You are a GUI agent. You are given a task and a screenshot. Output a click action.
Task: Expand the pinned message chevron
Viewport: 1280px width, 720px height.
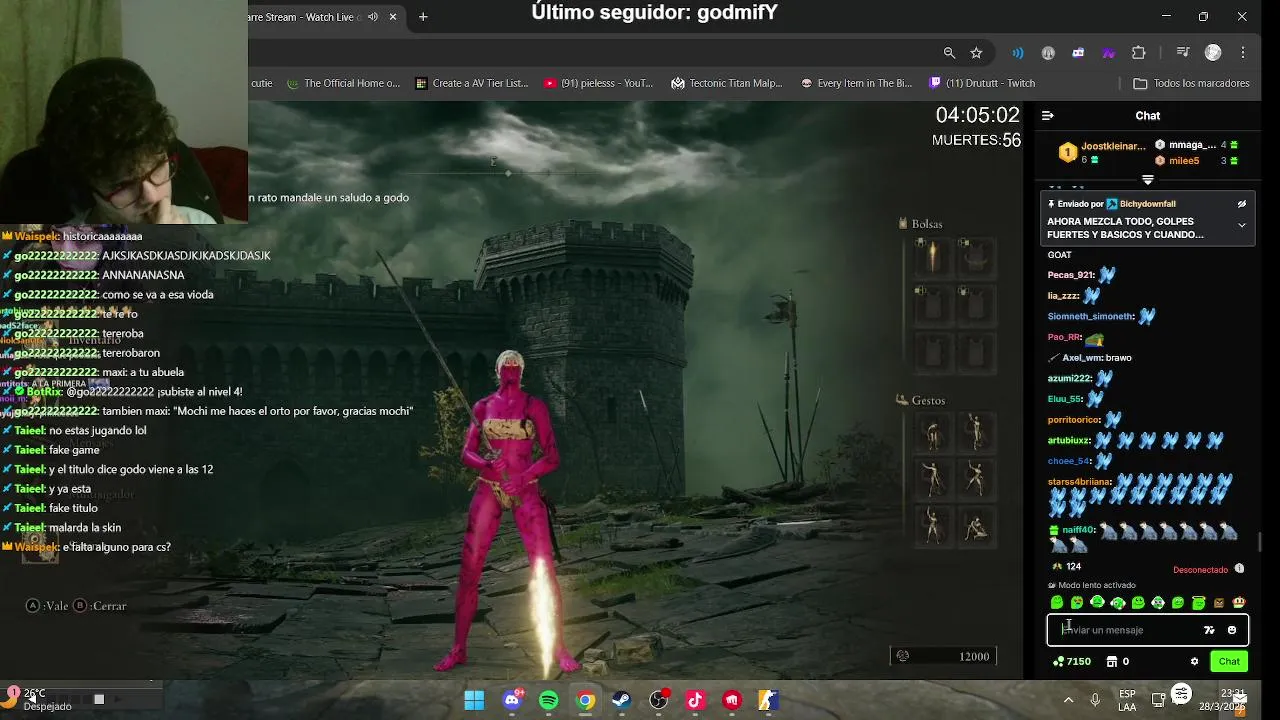point(1242,226)
